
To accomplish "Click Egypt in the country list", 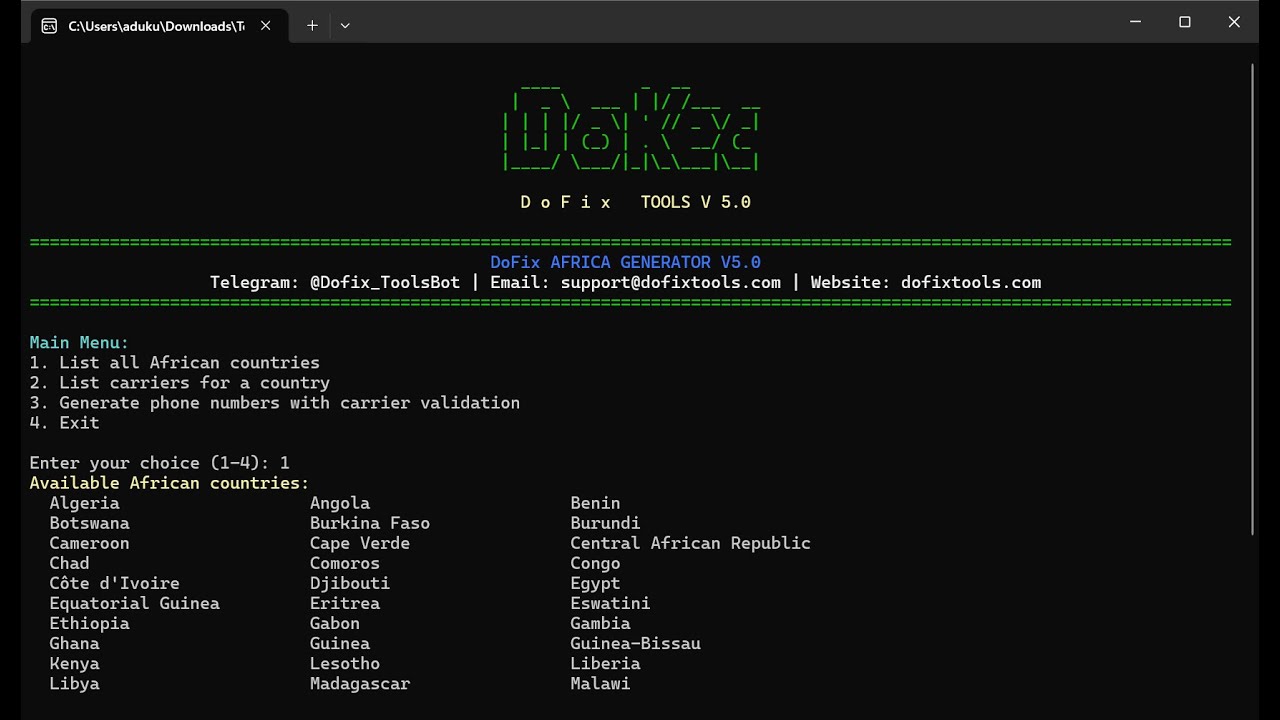I will click(x=595, y=583).
